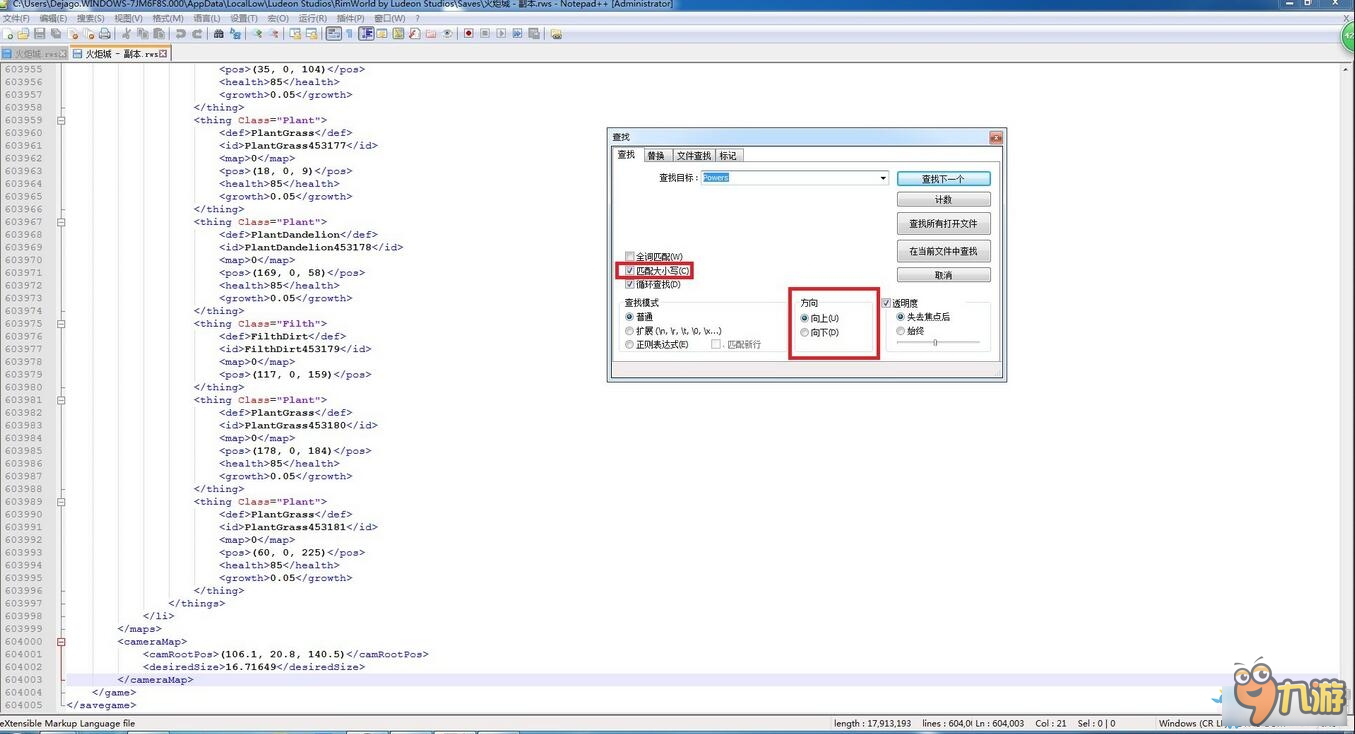Collapse fold marker at line 603959
The height and width of the screenshot is (734, 1355).
61,120
